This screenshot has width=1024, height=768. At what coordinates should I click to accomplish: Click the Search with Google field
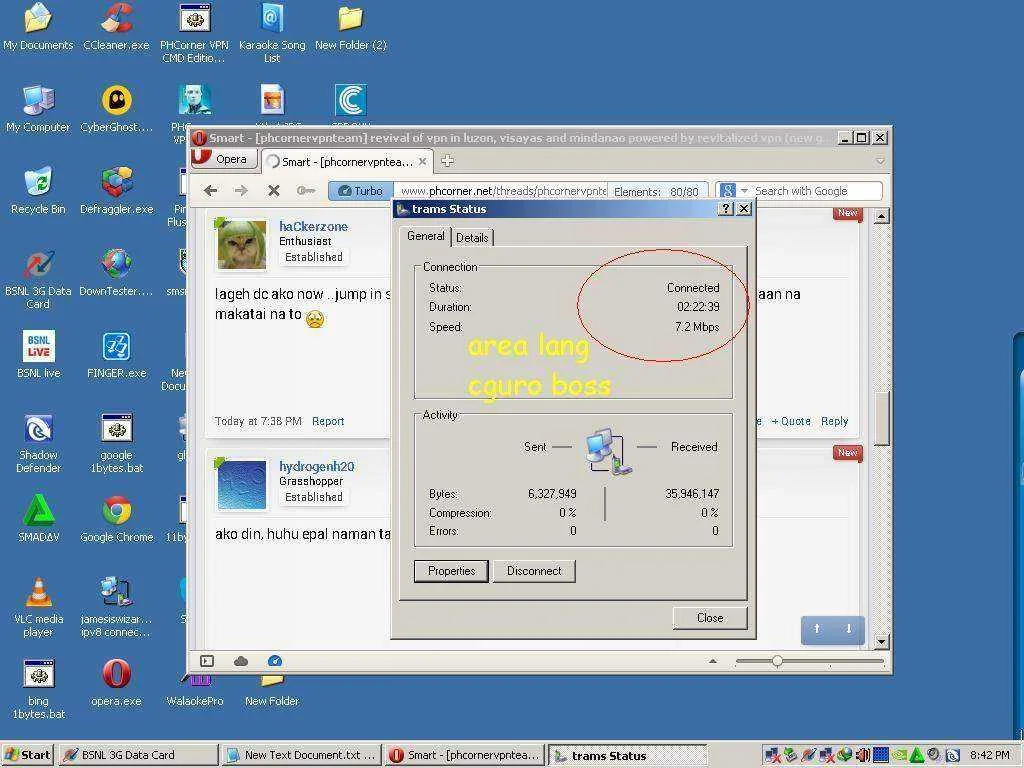click(x=816, y=191)
